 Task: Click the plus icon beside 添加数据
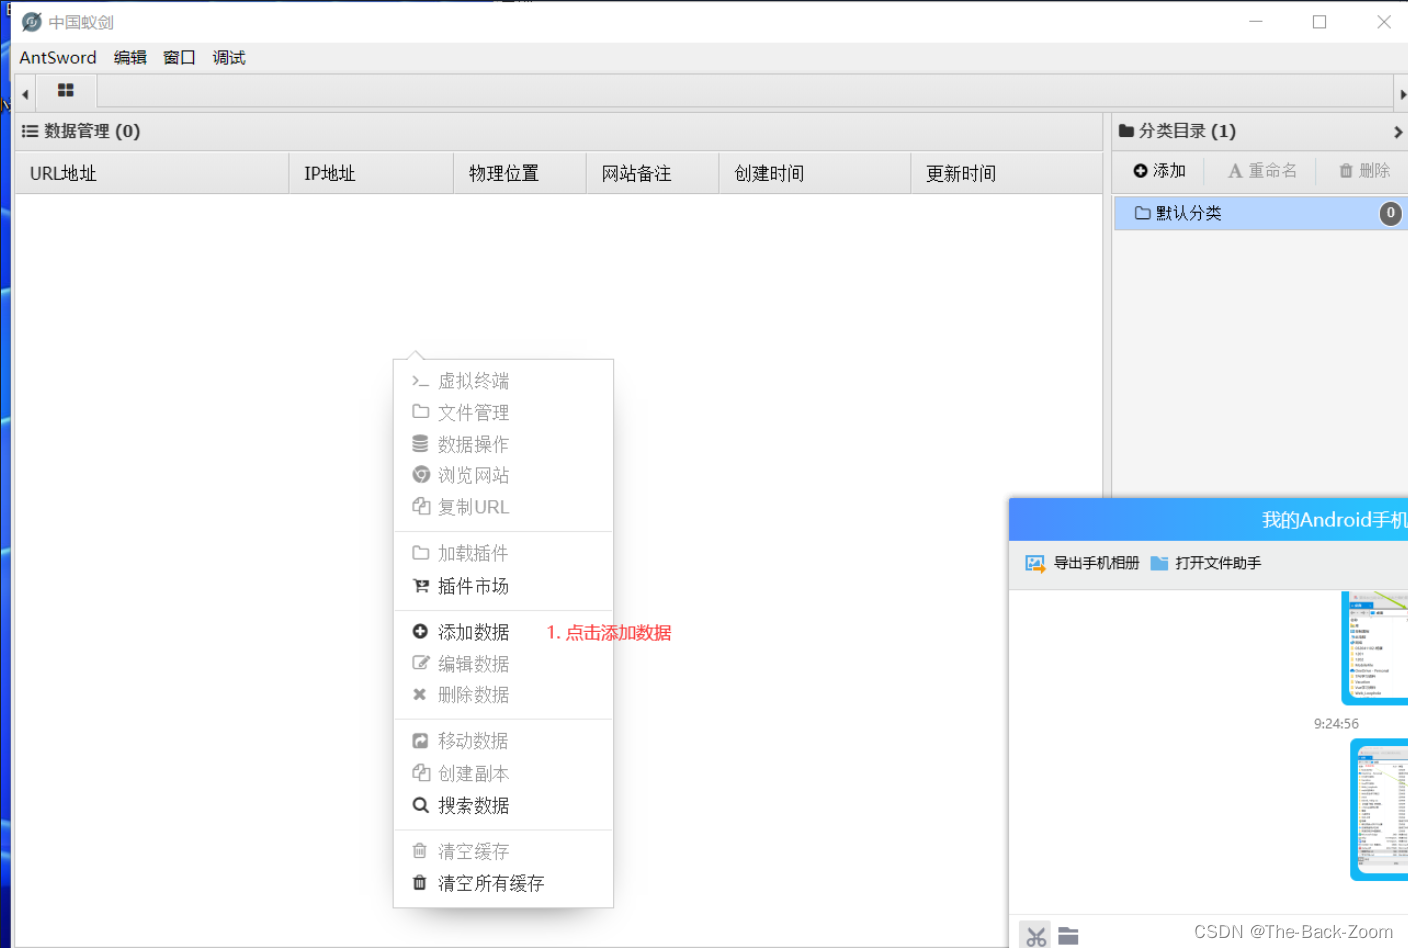[420, 632]
